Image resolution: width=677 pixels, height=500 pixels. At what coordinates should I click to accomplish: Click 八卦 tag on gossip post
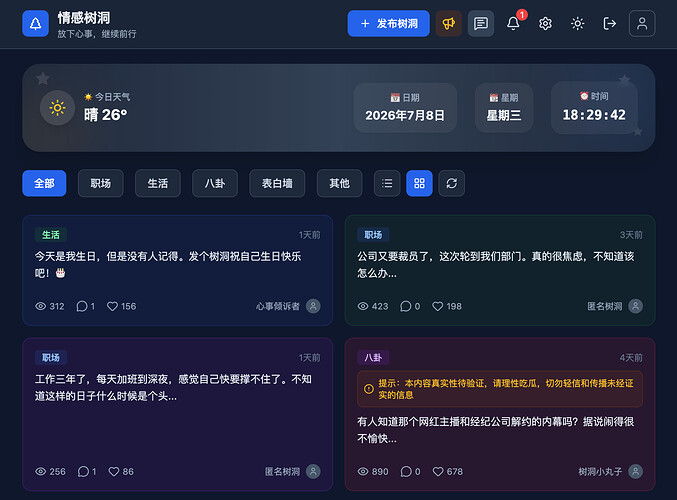(x=373, y=358)
